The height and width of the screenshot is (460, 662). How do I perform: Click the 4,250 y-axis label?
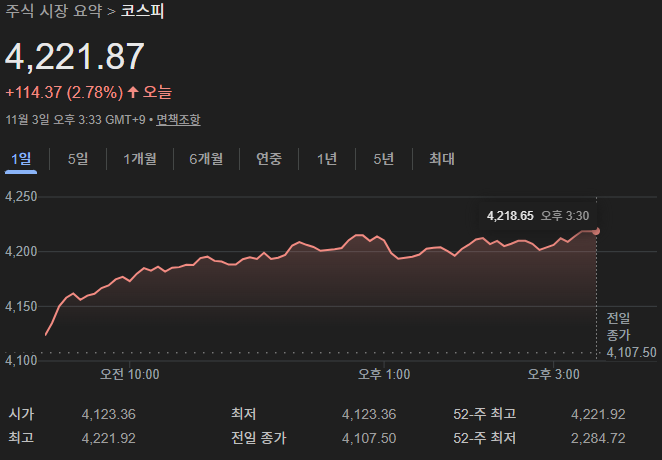(x=21, y=197)
